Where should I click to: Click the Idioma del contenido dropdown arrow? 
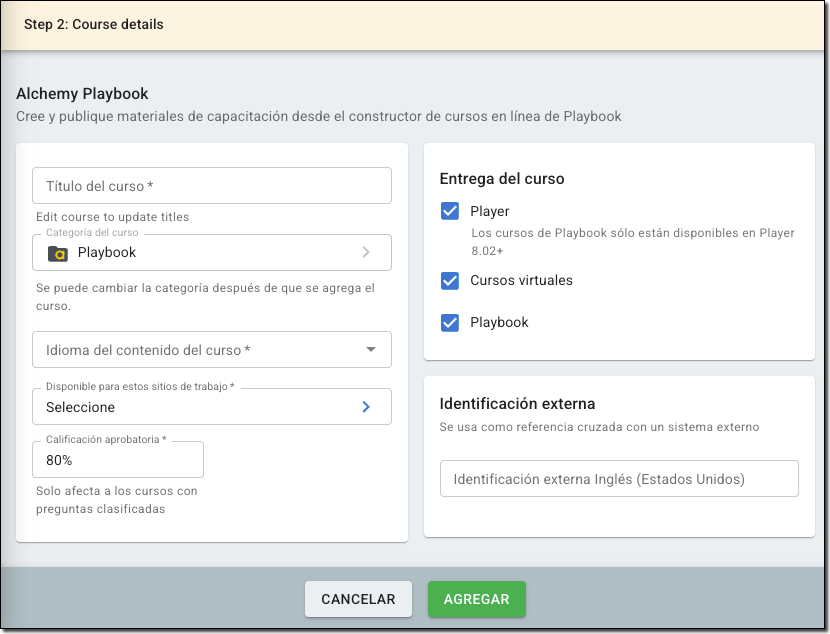pos(371,350)
